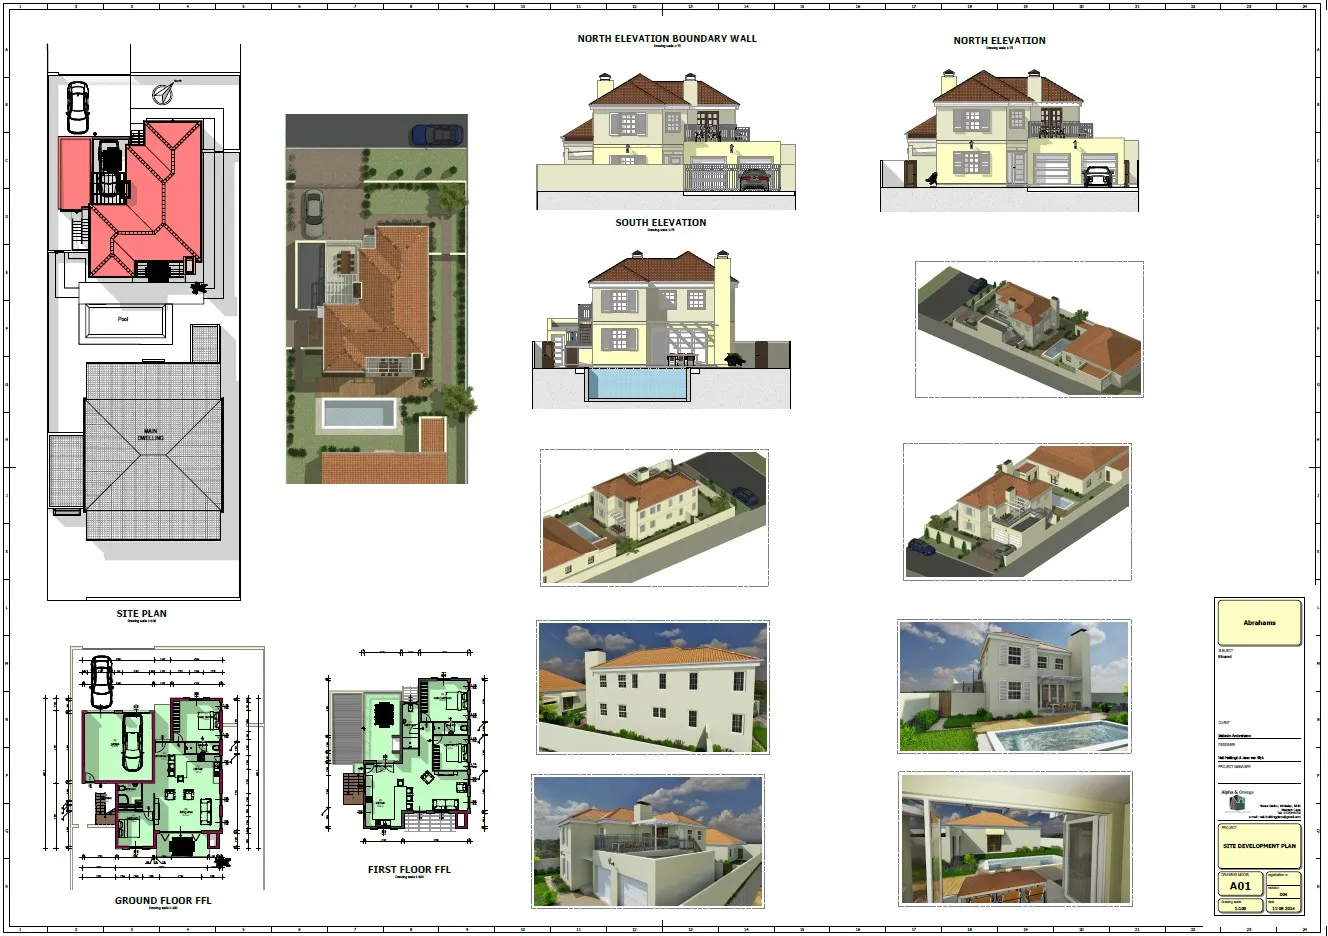This screenshot has width=1328, height=936.
Task: Click the car symbol in the ground floor garage
Action: click(132, 740)
